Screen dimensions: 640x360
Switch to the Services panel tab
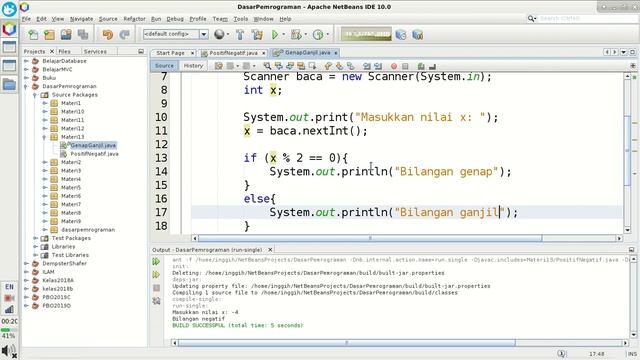(95, 51)
